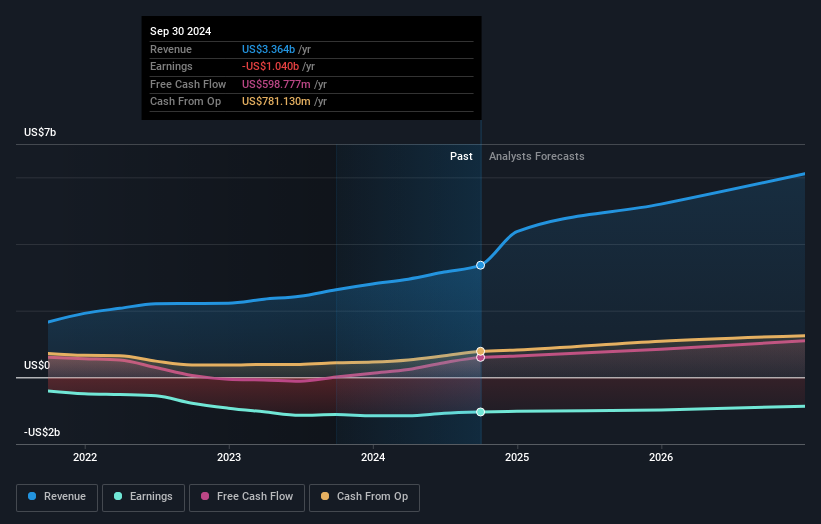821x524 pixels.
Task: Click the -US$2b y-axis label
Action: click(x=42, y=432)
